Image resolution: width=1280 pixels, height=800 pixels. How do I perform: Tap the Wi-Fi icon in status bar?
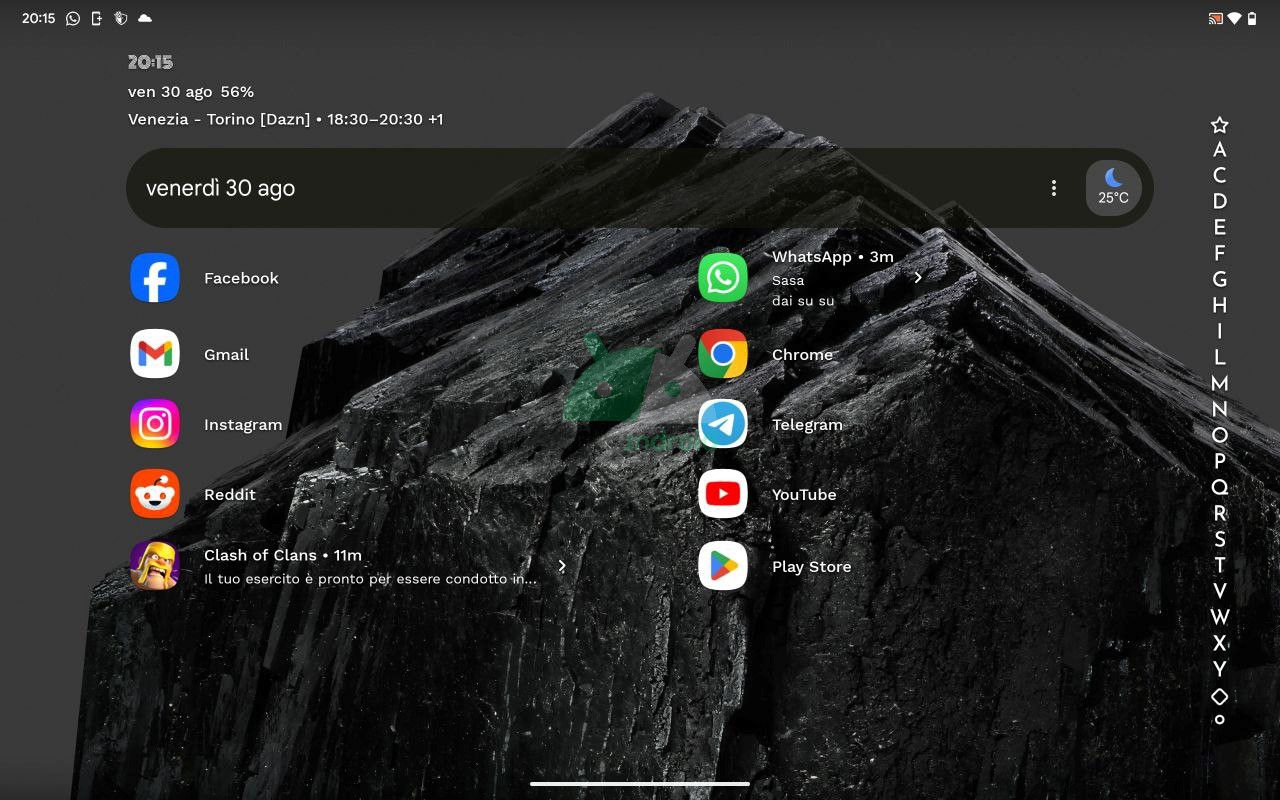tap(1234, 18)
